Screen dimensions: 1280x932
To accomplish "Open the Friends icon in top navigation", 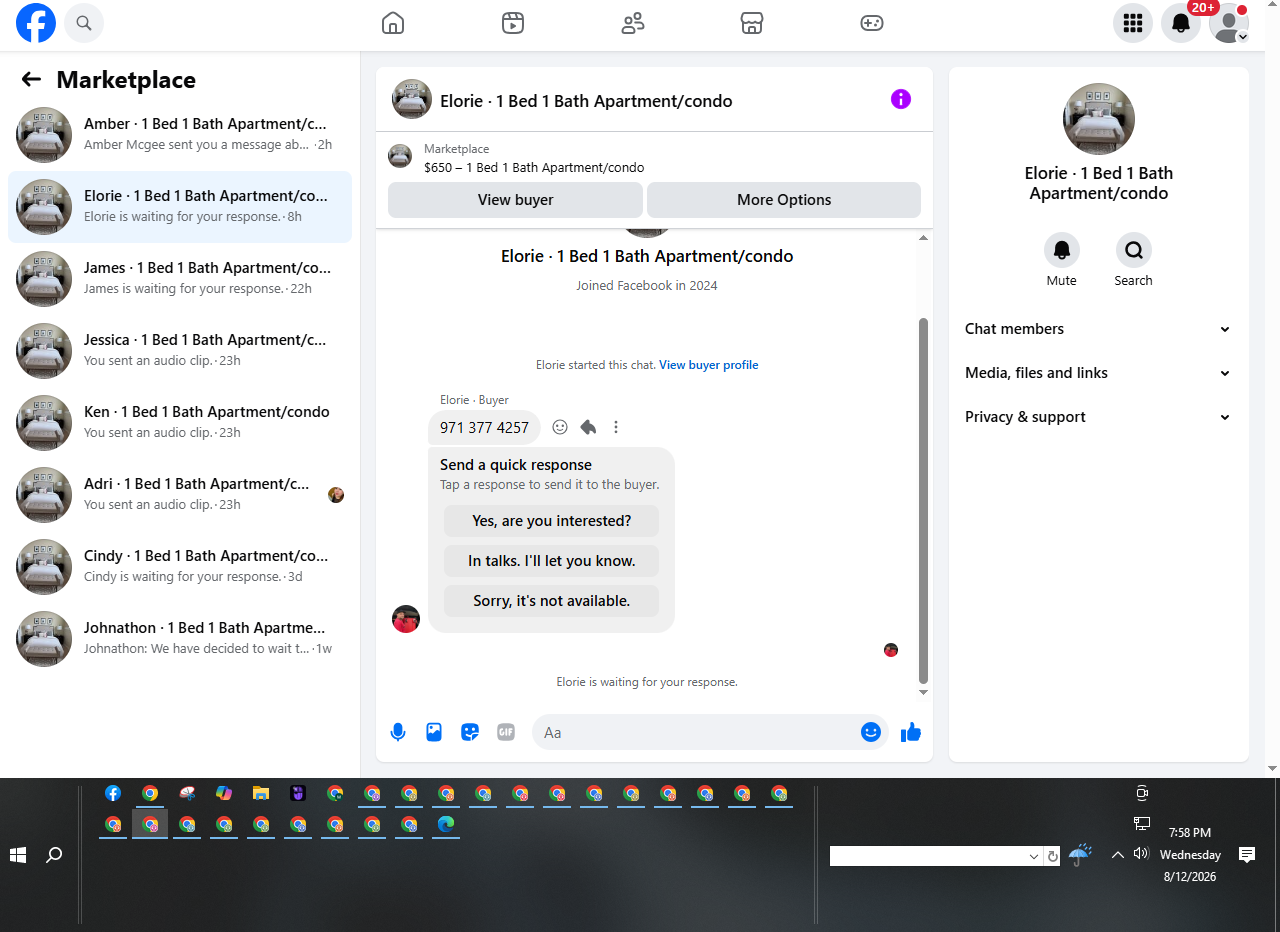I will [x=633, y=23].
